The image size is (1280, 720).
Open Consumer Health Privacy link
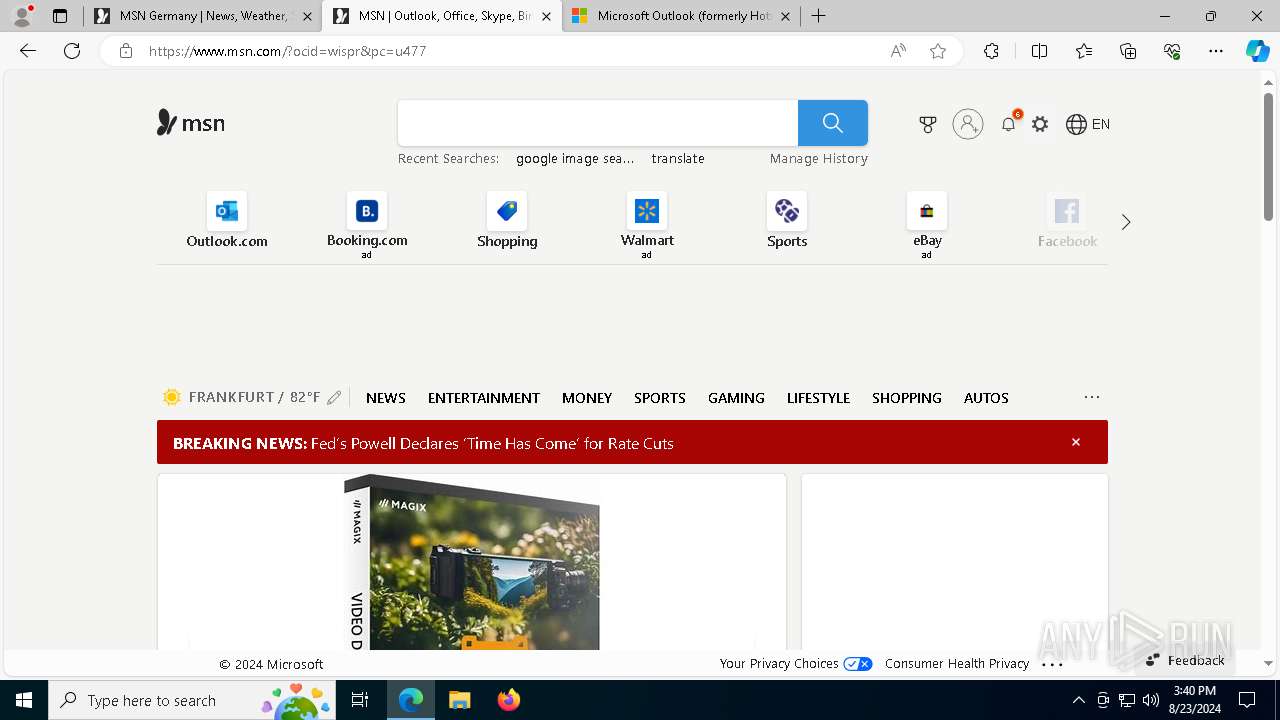[x=957, y=664]
